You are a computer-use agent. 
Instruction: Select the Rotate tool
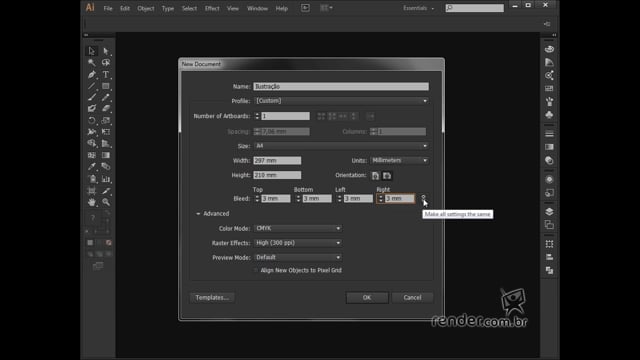[x=91, y=120]
